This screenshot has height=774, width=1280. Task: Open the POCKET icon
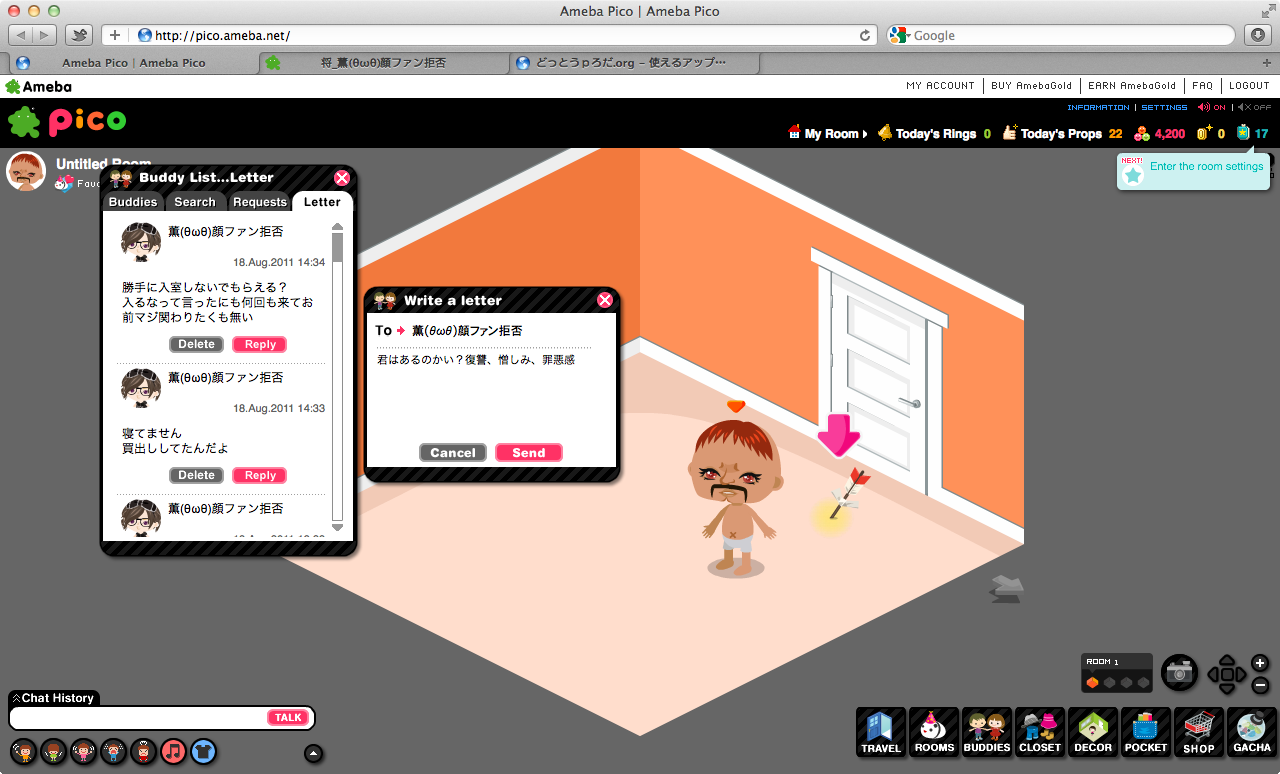[x=1146, y=732]
